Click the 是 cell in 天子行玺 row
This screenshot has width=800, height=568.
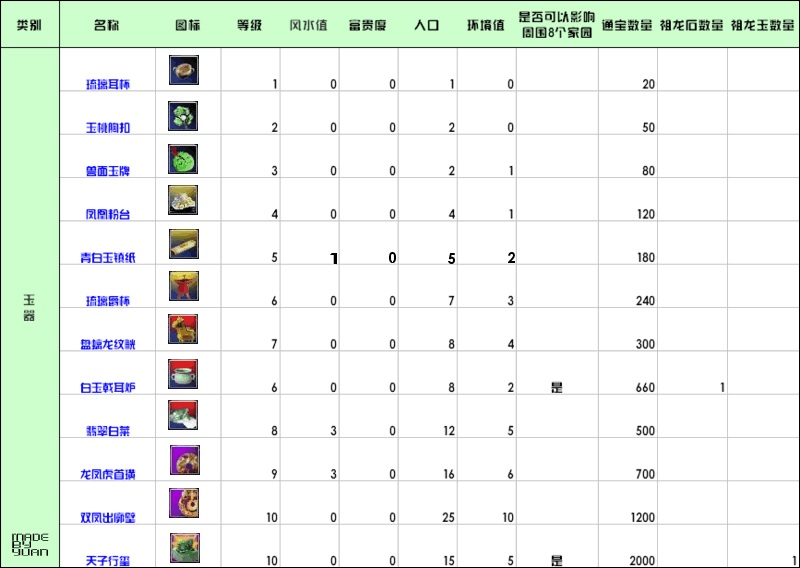click(x=557, y=561)
